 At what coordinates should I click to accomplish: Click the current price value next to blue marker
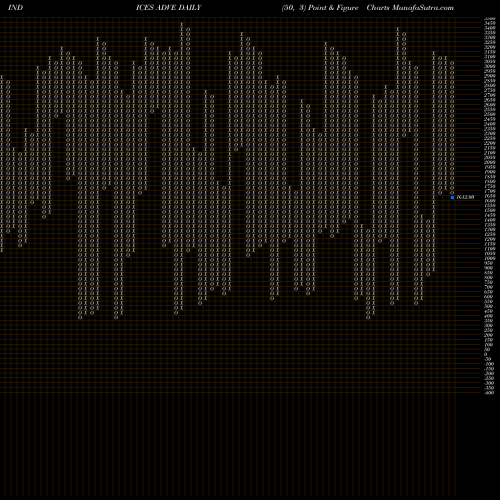(465, 197)
